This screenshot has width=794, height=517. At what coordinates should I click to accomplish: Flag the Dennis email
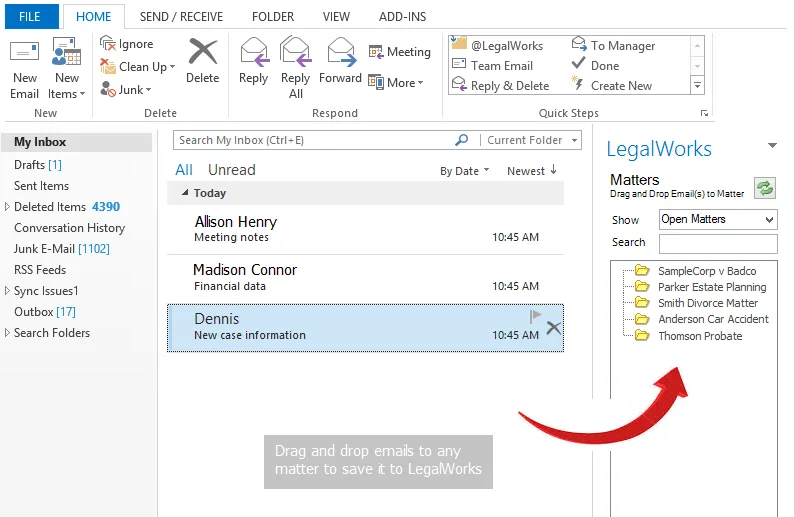coord(535,316)
